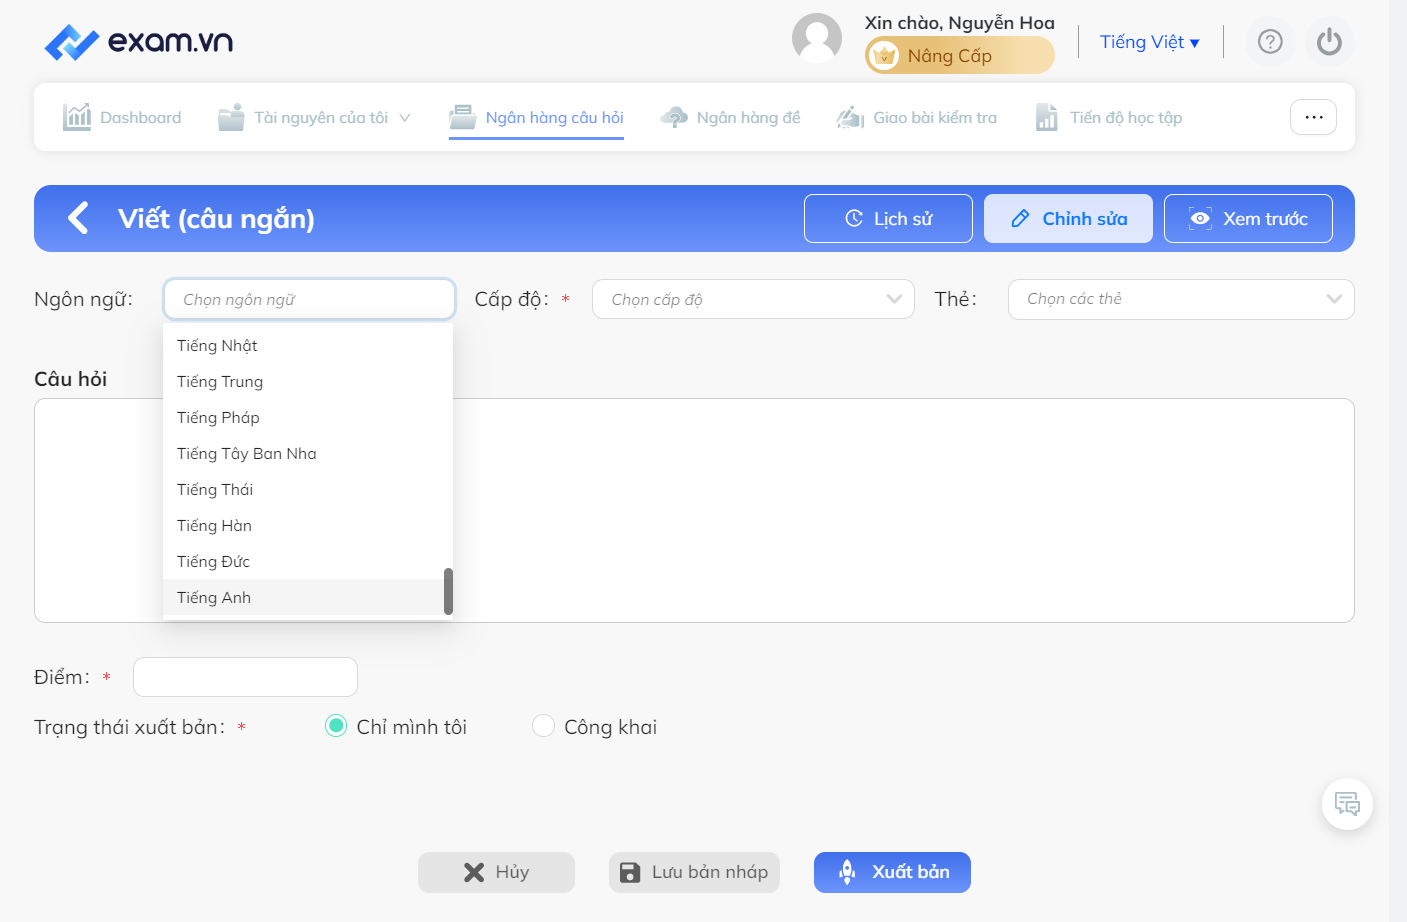Click the Lịch sử button
The width and height of the screenshot is (1407, 922).
[888, 218]
